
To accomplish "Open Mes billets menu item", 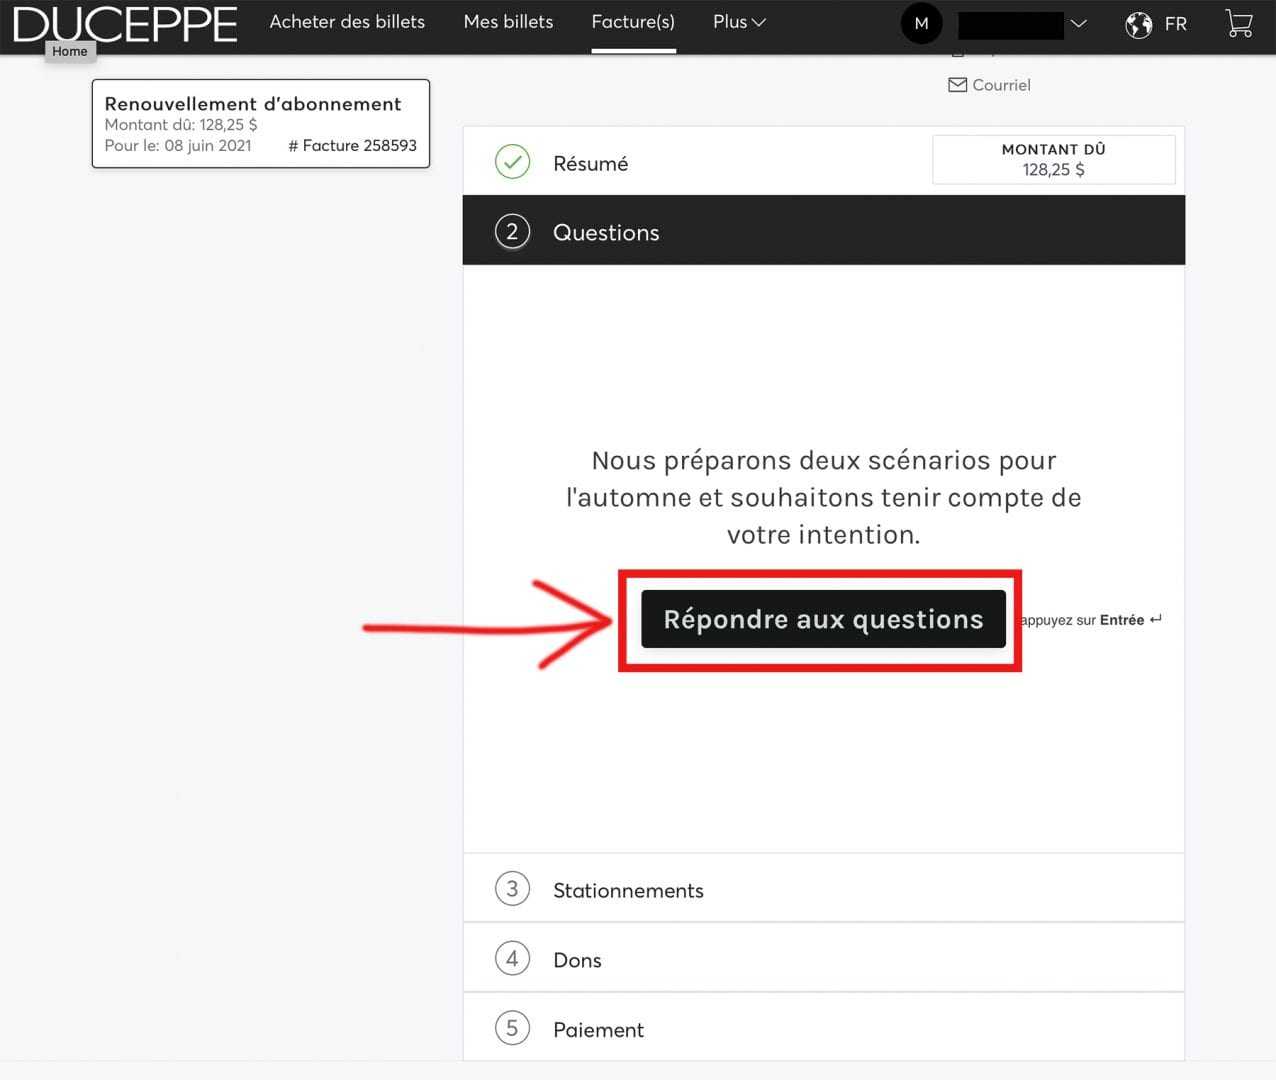I will [x=508, y=22].
